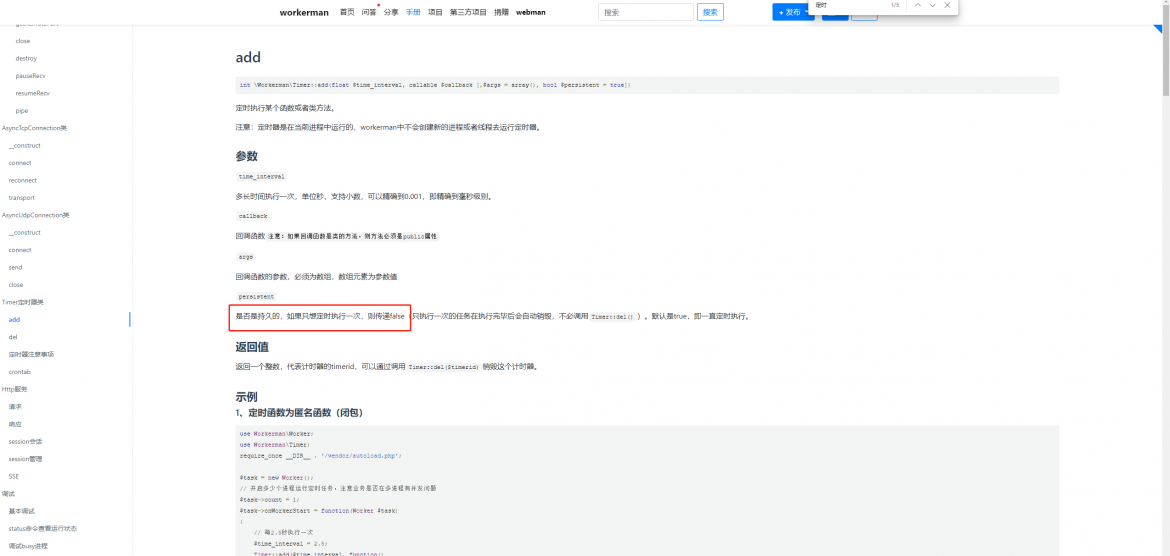Open the 分享 nav item
Image resolution: width=1170 pixels, height=556 pixels.
pyautogui.click(x=391, y=12)
